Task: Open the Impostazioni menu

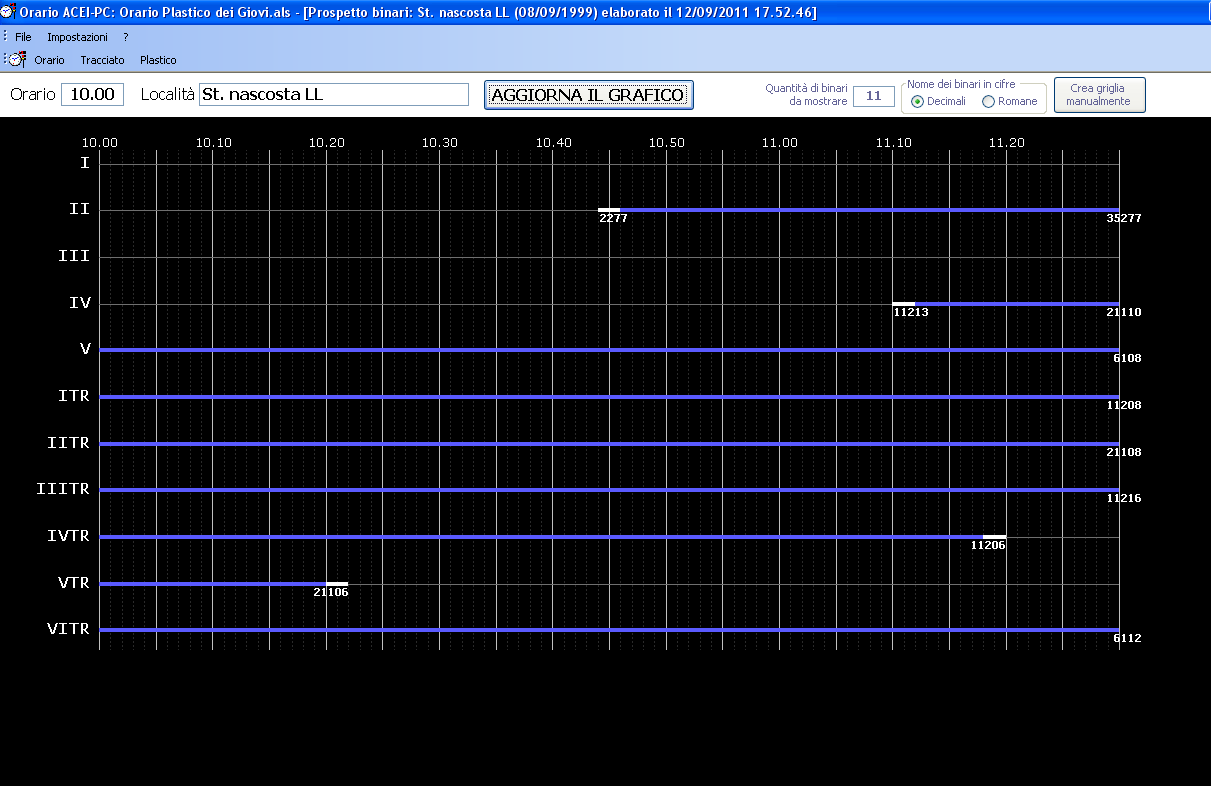Action: tap(77, 37)
